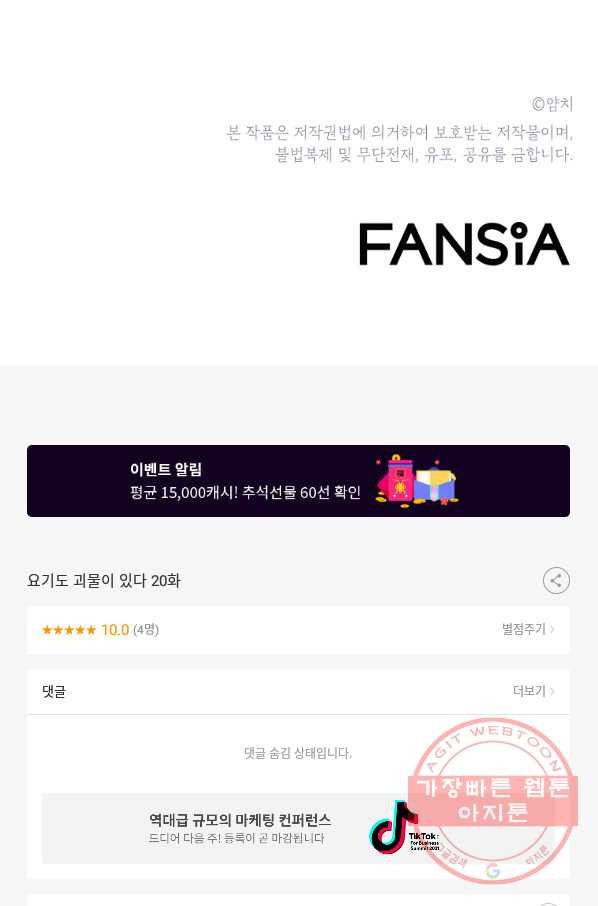Viewport: 598px width, 906px height.
Task: Click the 요기도 괴물이 있다 20화 title
Action: [x=104, y=581]
